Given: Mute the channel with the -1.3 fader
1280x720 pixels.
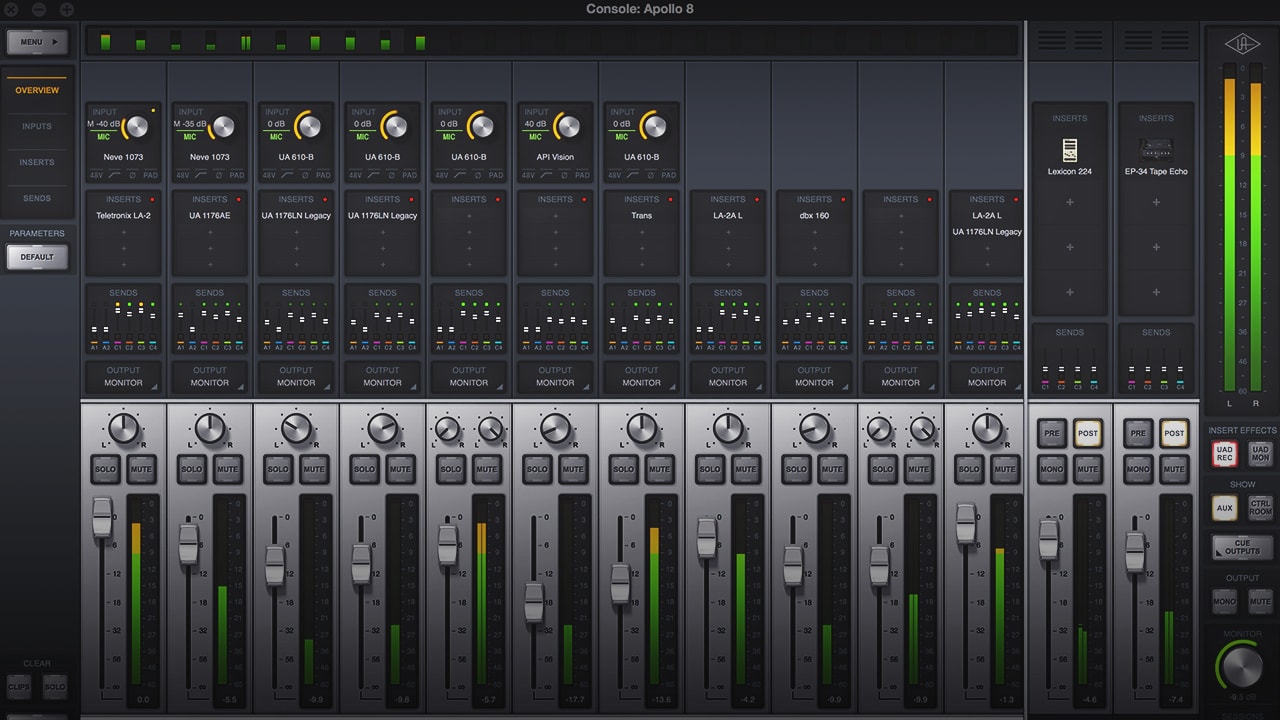Looking at the screenshot, I should tap(1005, 468).
